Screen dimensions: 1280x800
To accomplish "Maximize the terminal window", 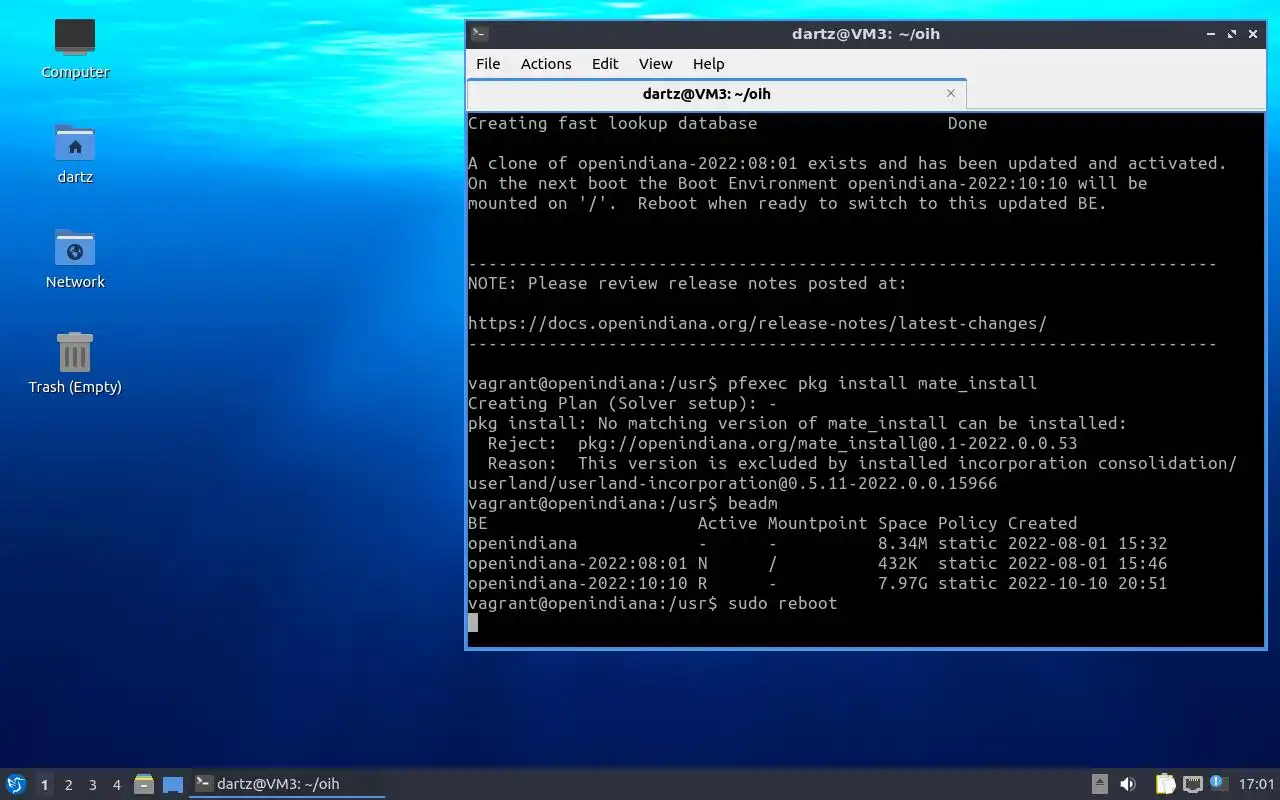I will point(1233,34).
